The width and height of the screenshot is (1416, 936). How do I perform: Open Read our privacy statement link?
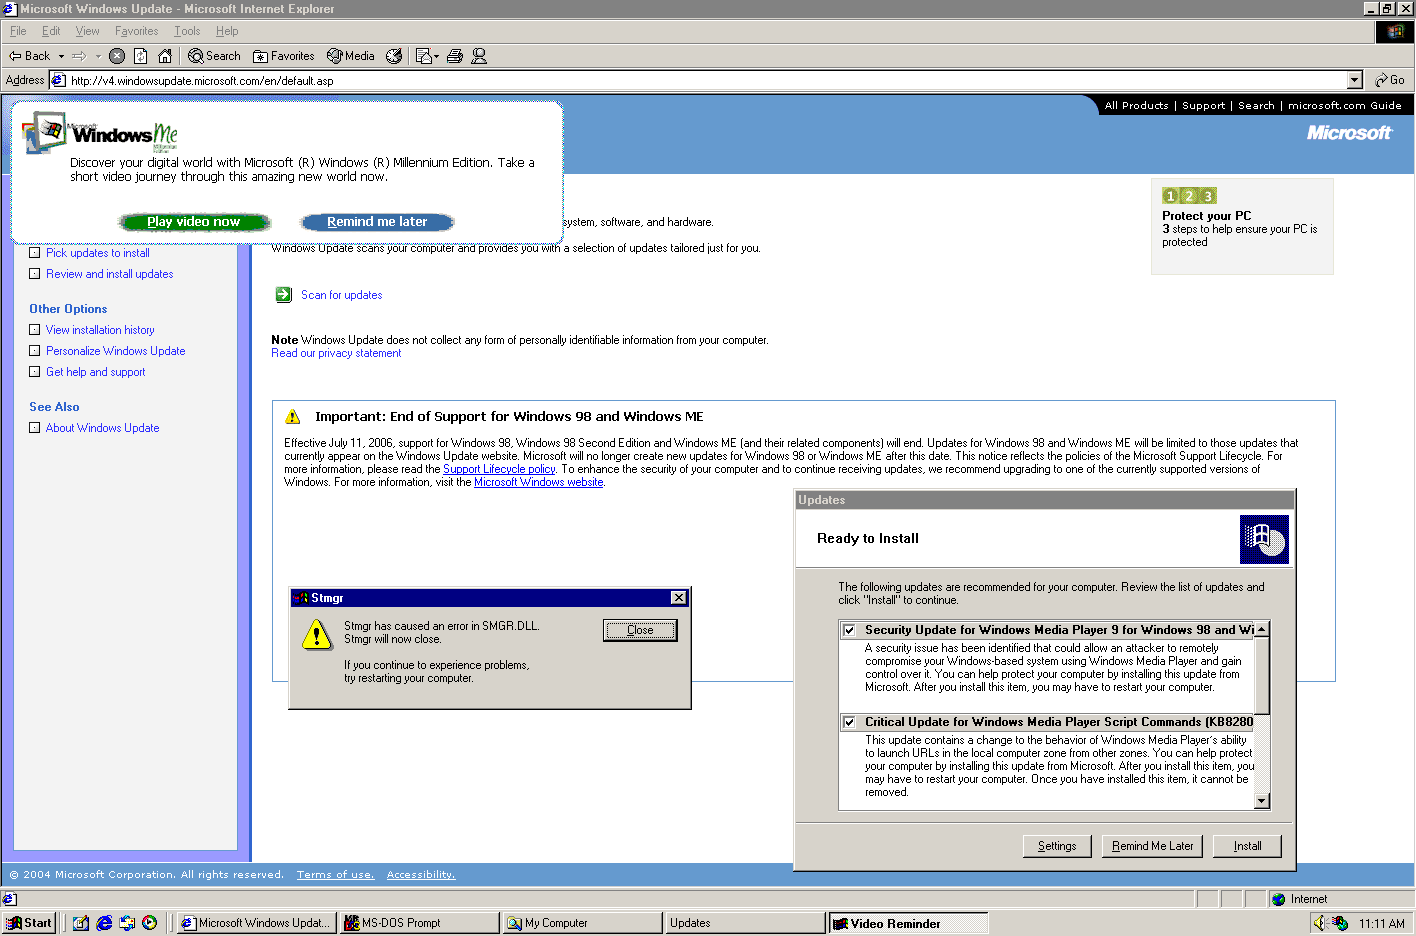point(336,353)
